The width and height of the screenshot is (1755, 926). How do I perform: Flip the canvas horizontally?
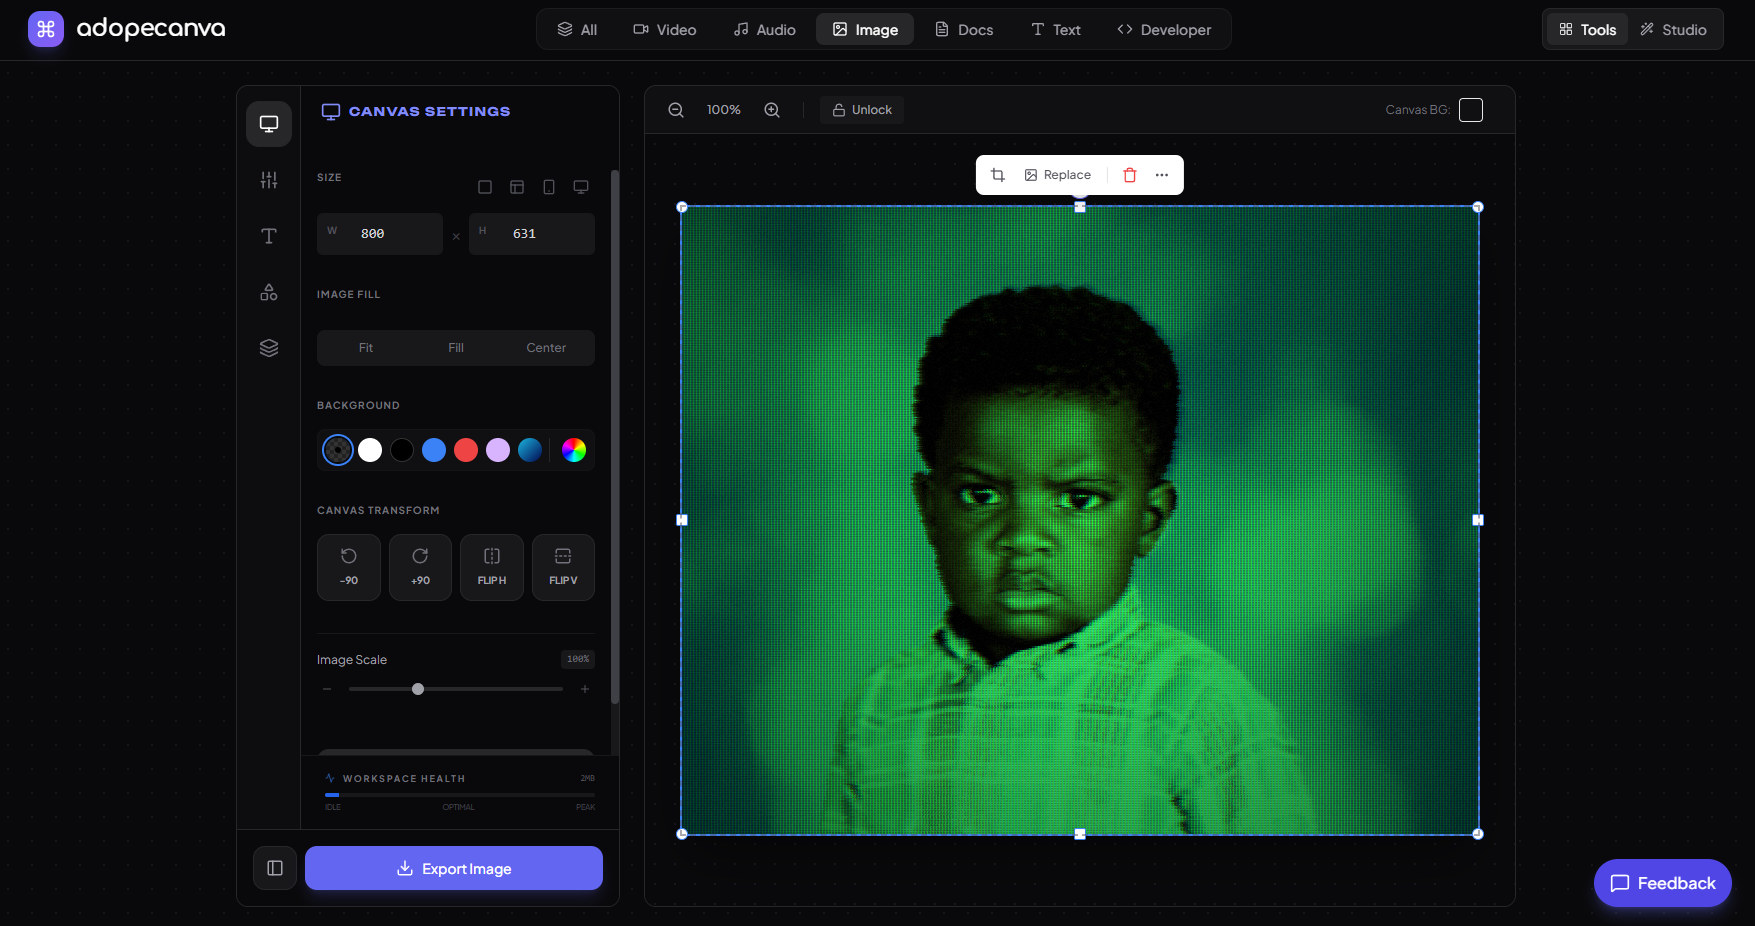click(491, 567)
